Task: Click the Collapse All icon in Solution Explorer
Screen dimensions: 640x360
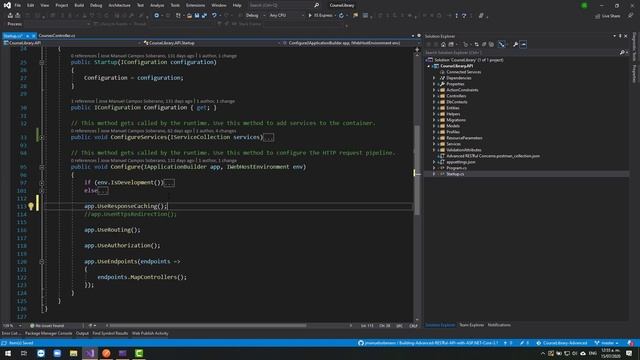Action: (x=484, y=44)
